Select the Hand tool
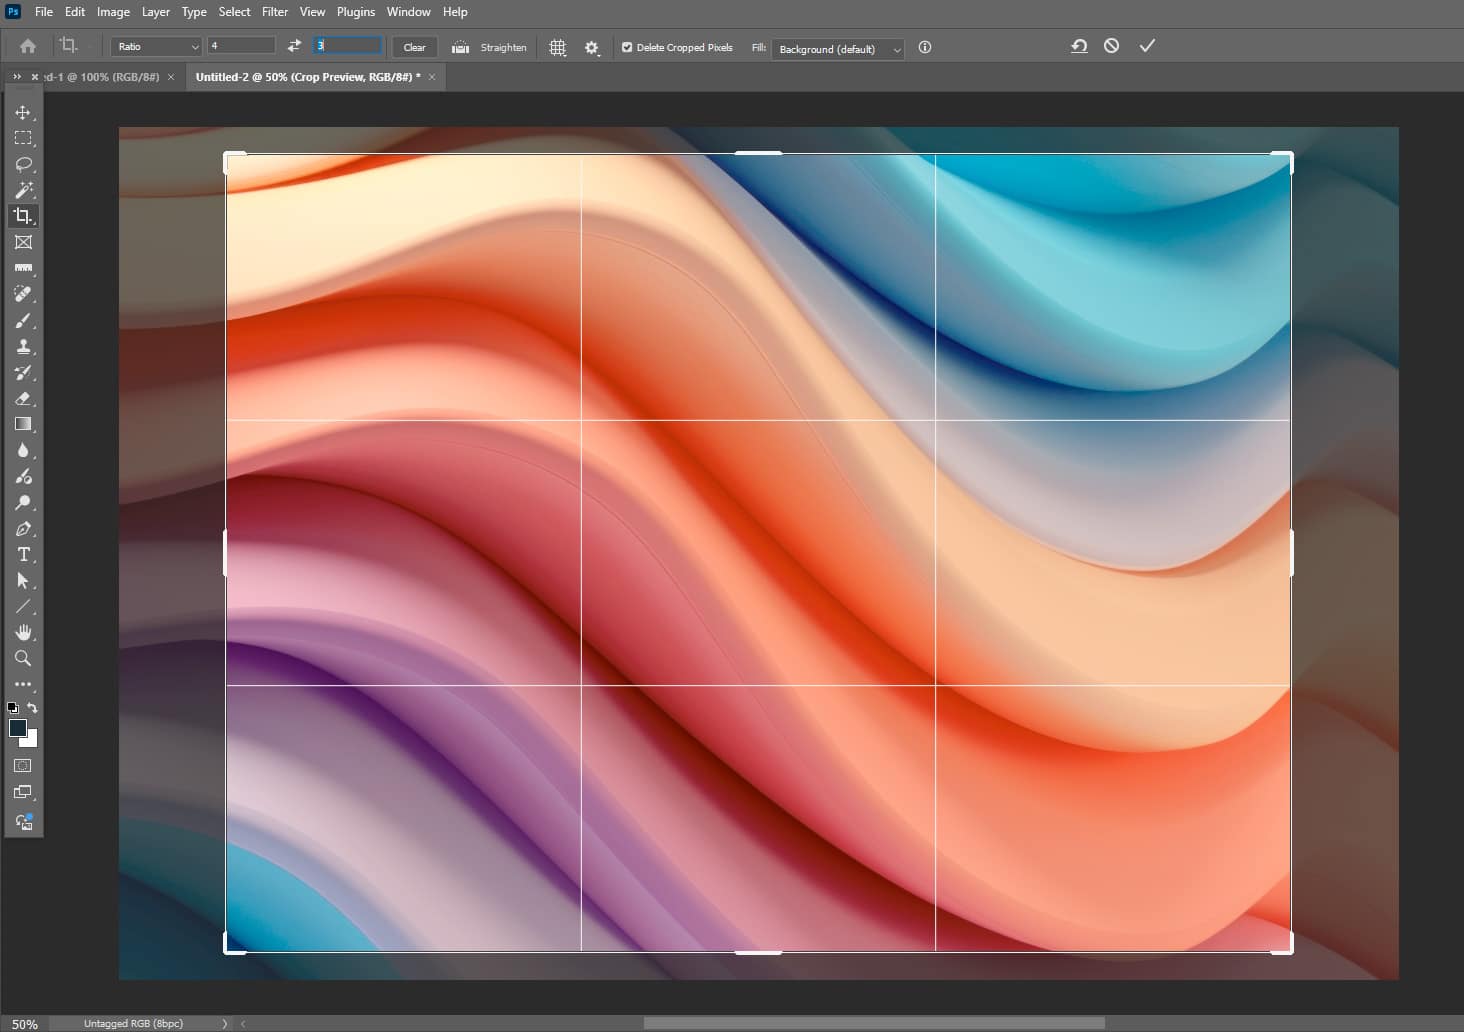 pyautogui.click(x=23, y=632)
